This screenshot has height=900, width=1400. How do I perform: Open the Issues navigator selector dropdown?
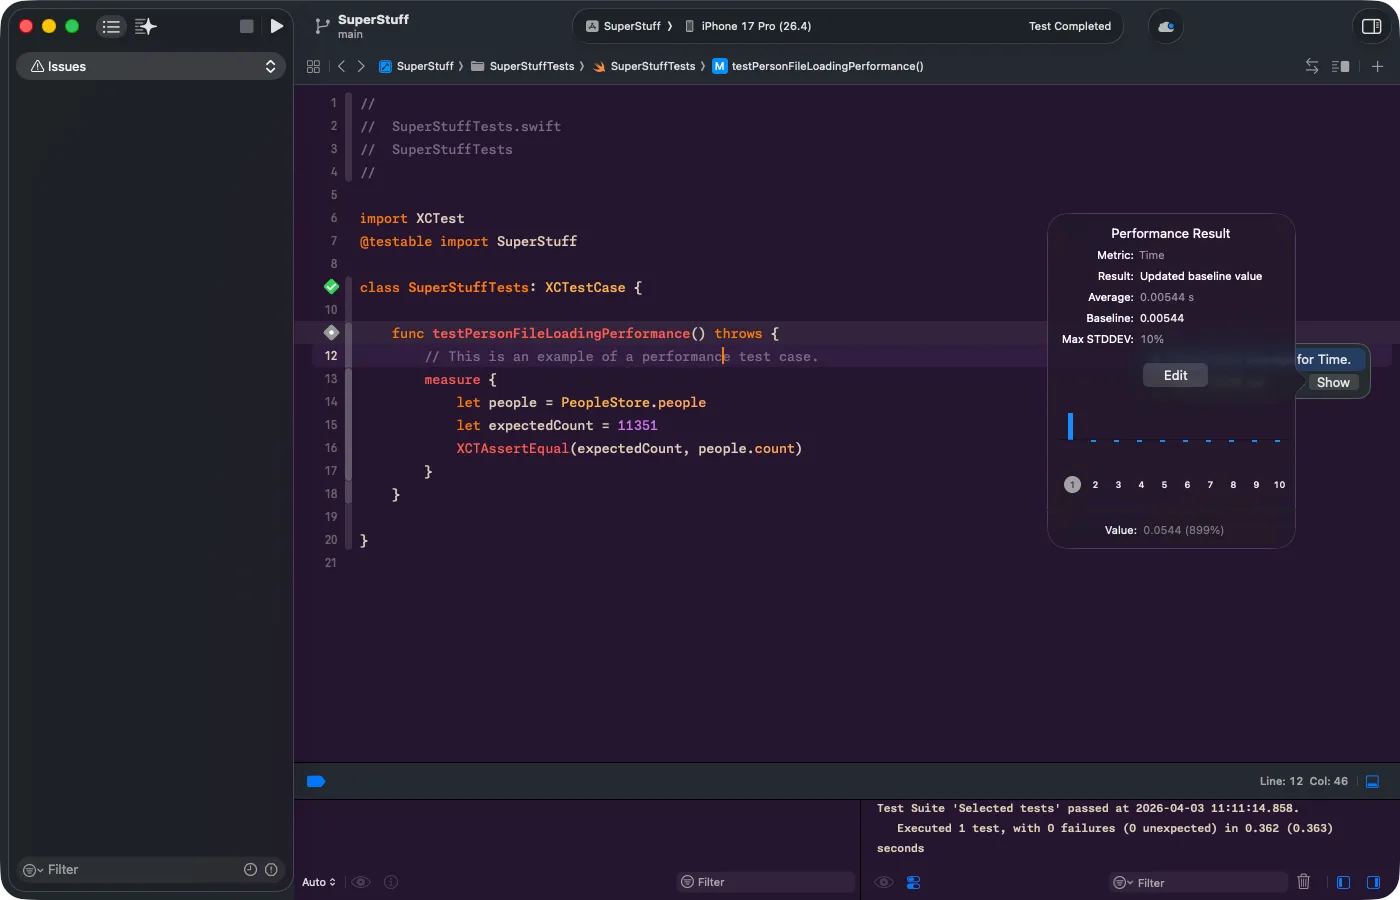[151, 66]
